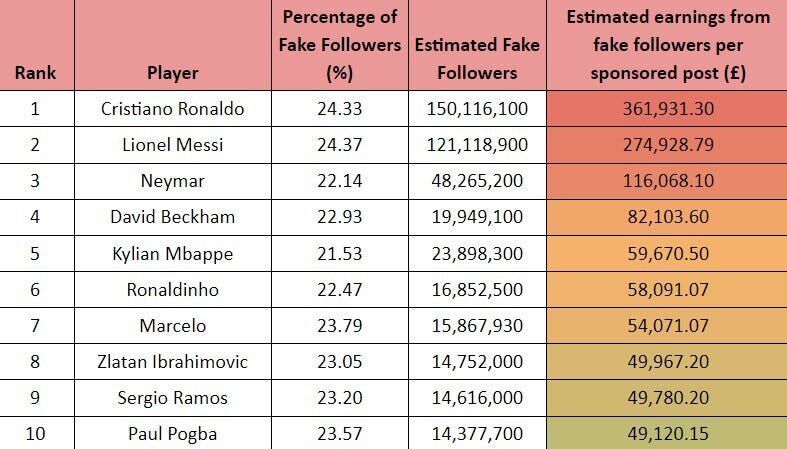
Task: Click the green 49,120.15 earnings cell
Action: [667, 433]
